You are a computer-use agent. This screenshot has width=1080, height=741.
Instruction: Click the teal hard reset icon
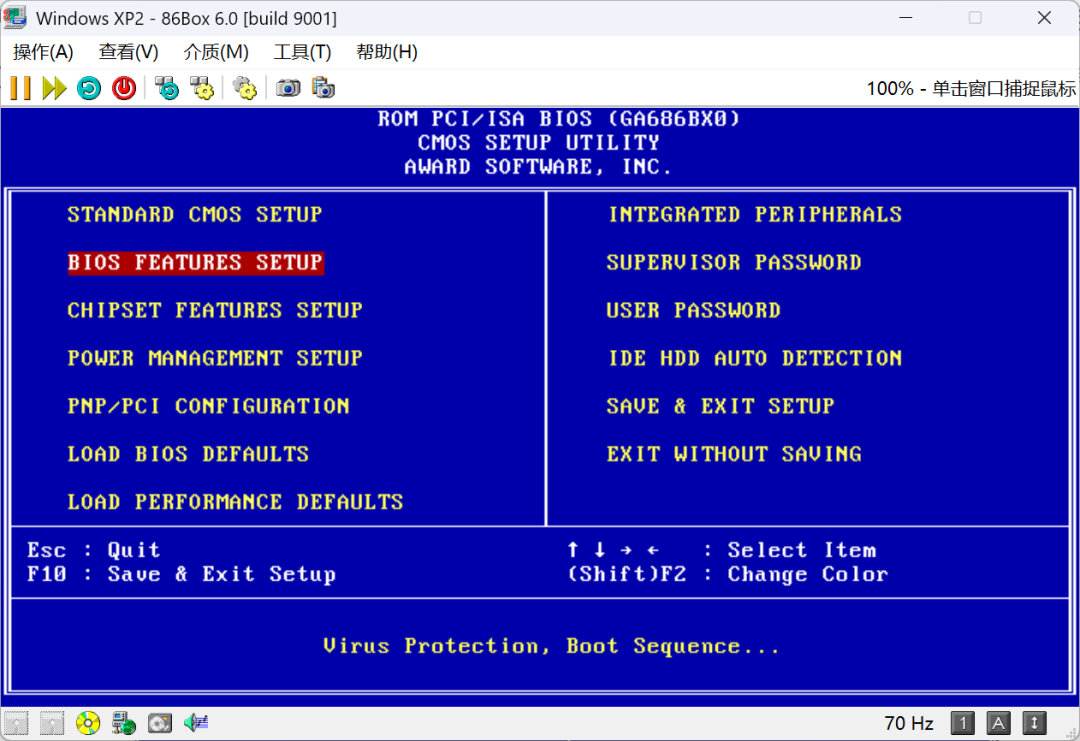[x=89, y=88]
